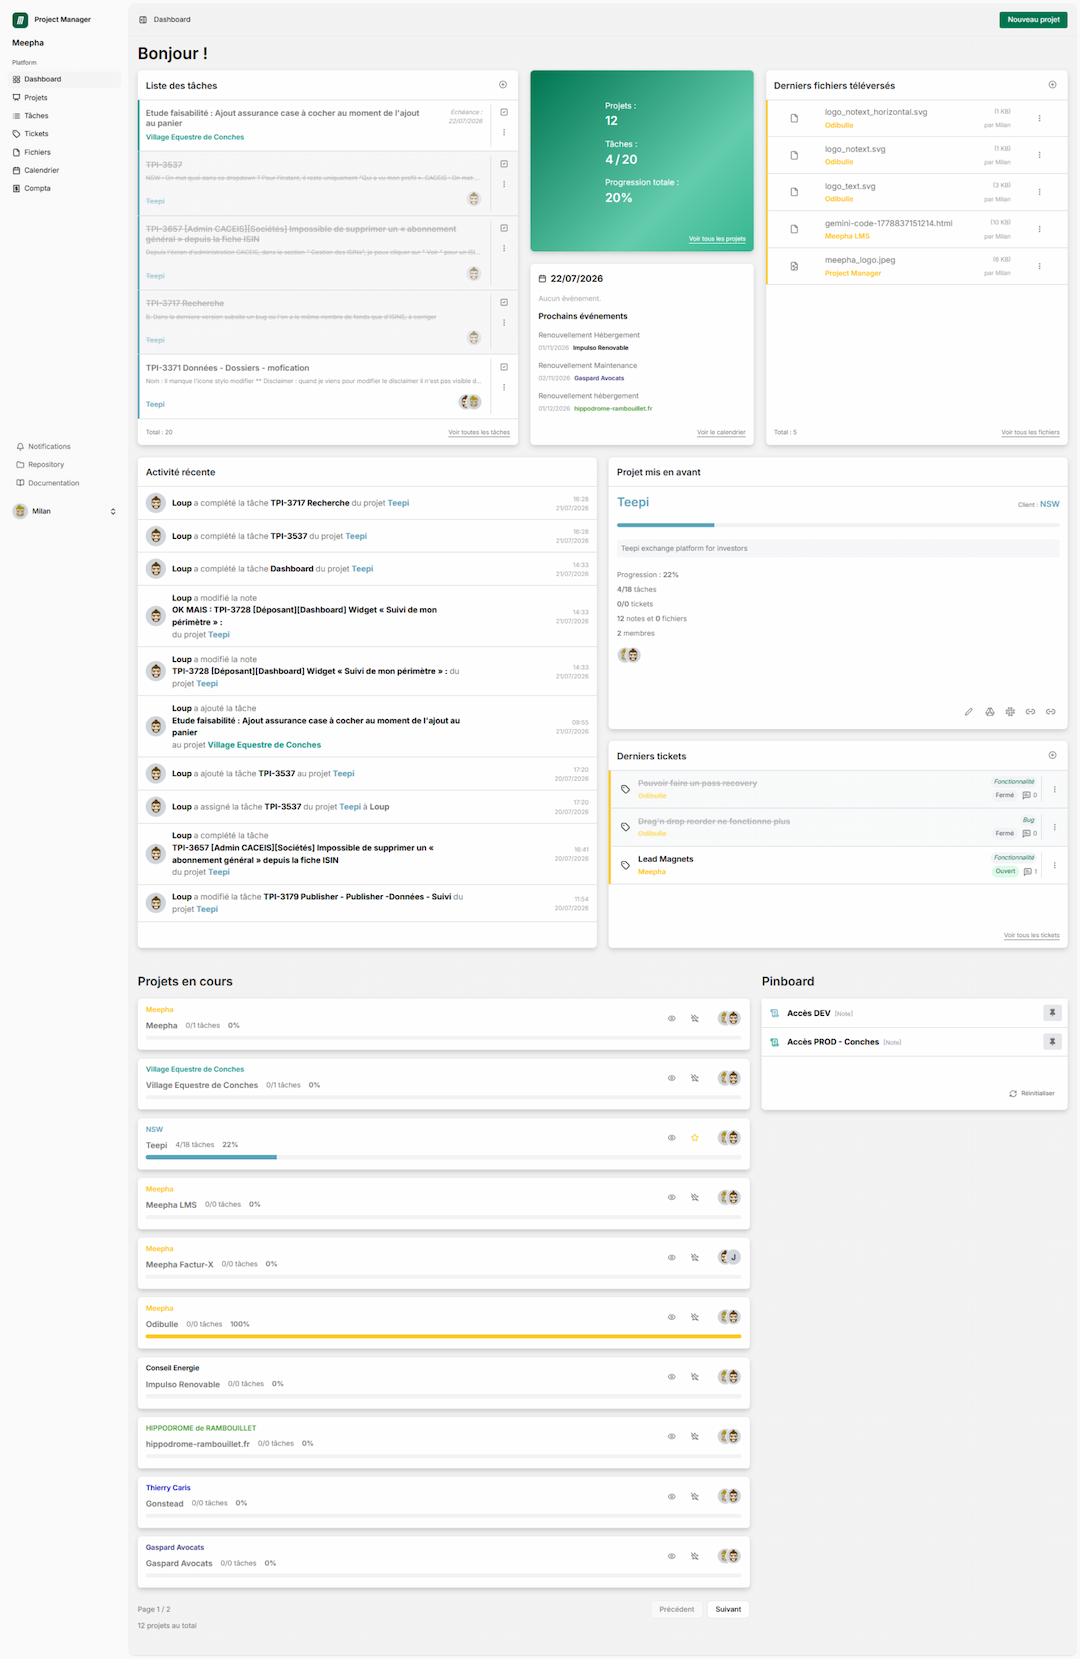Unstar the Teepi project in Projets en cours
Viewport: 1080px width, 1659px height.
coord(695,1138)
